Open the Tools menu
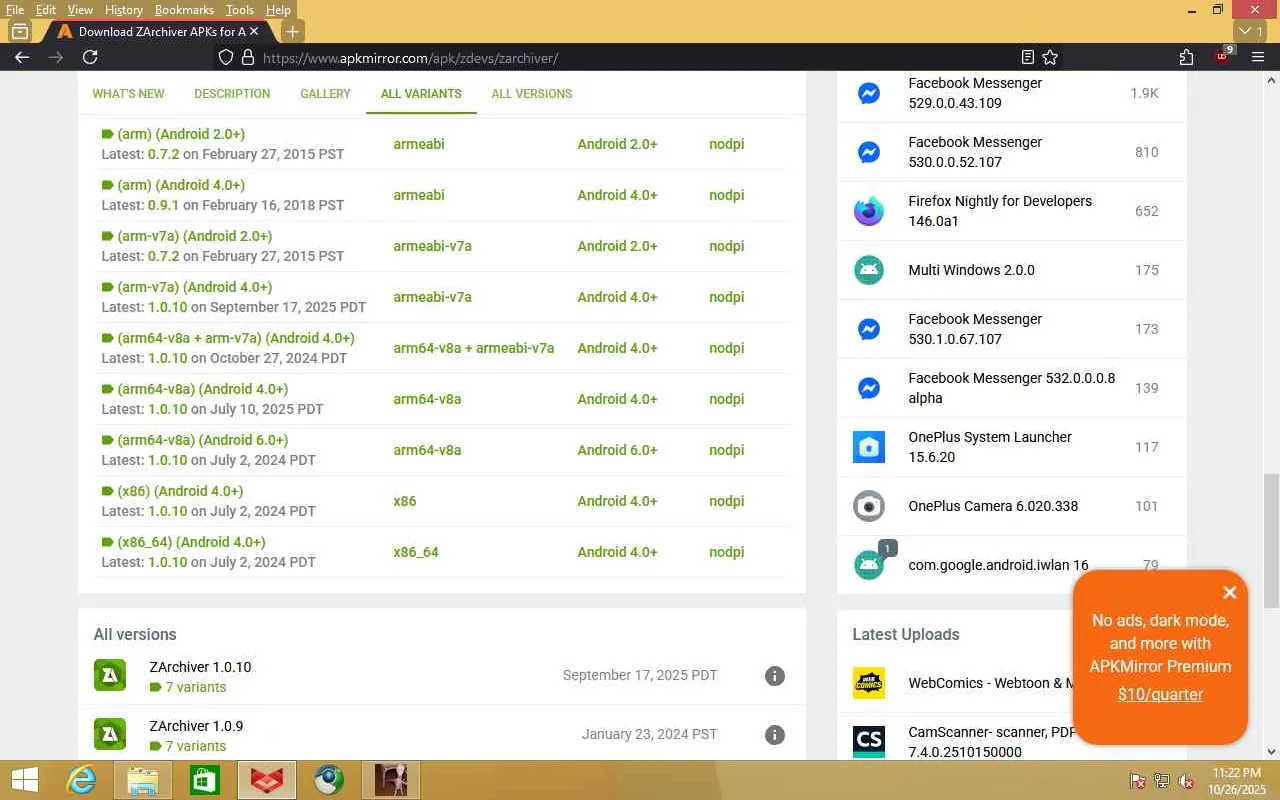Screen dimensions: 1280x800 pyautogui.click(x=239, y=10)
